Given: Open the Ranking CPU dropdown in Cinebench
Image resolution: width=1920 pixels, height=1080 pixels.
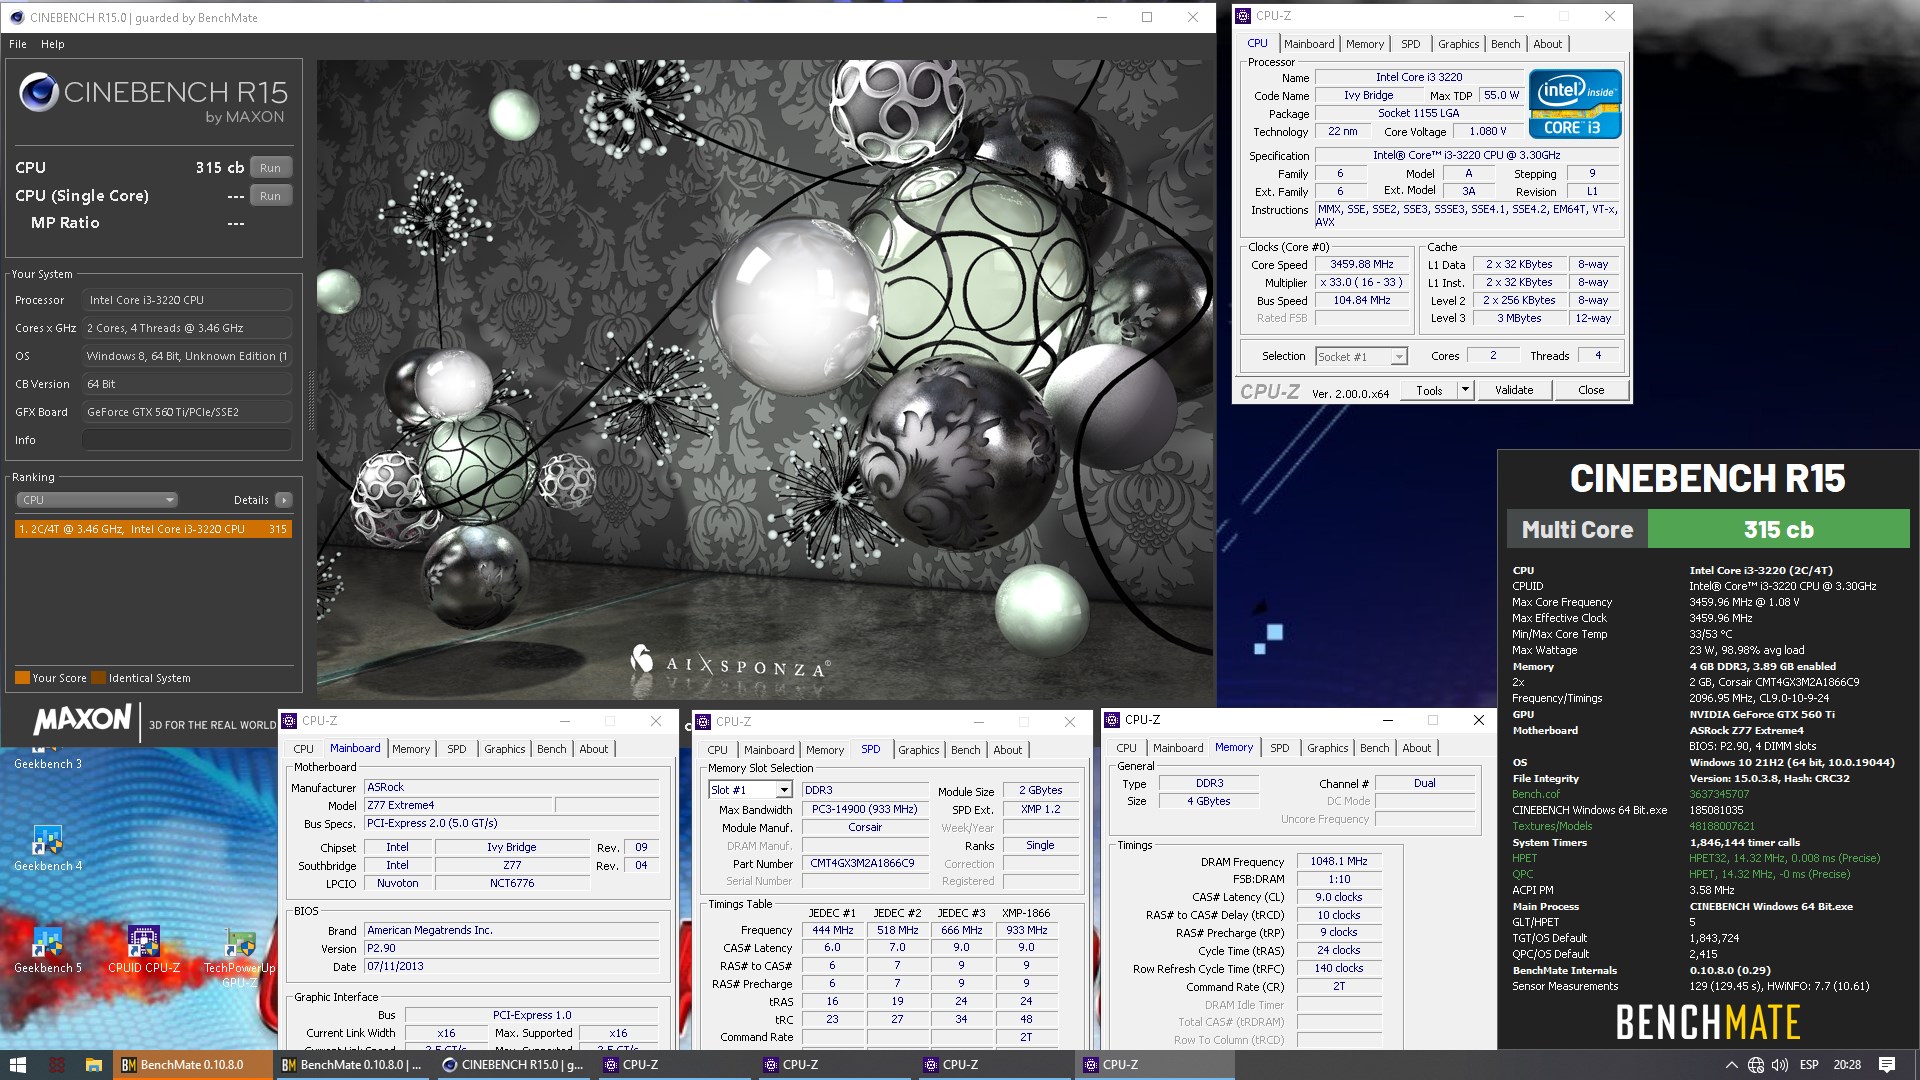Looking at the screenshot, I should tap(97, 500).
